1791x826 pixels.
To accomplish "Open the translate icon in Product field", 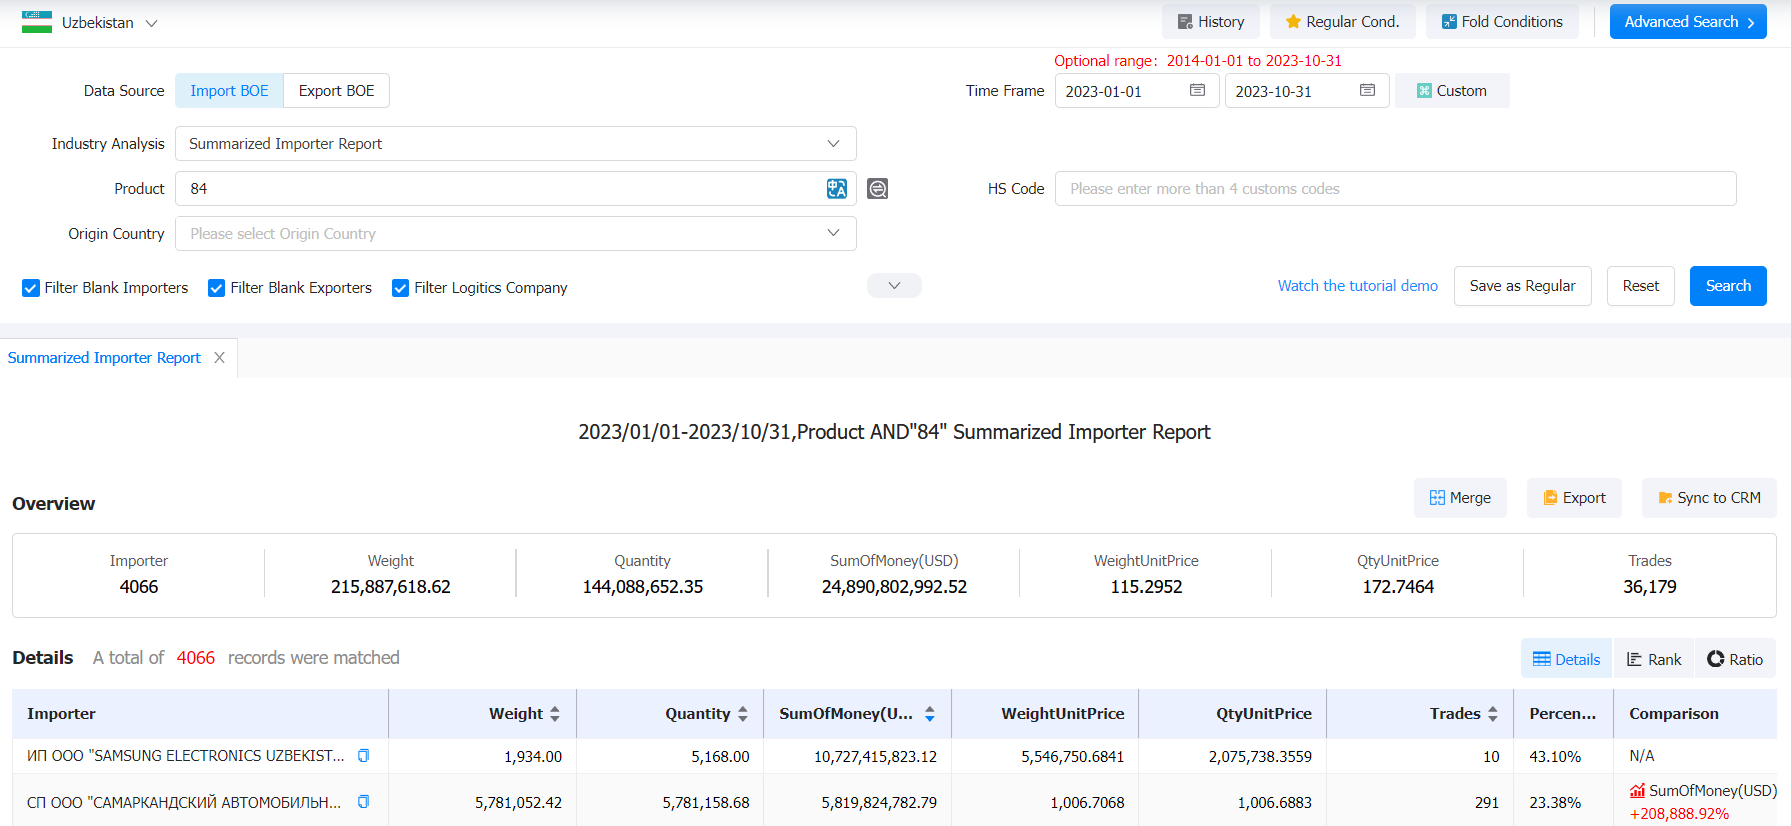I will [x=837, y=188].
